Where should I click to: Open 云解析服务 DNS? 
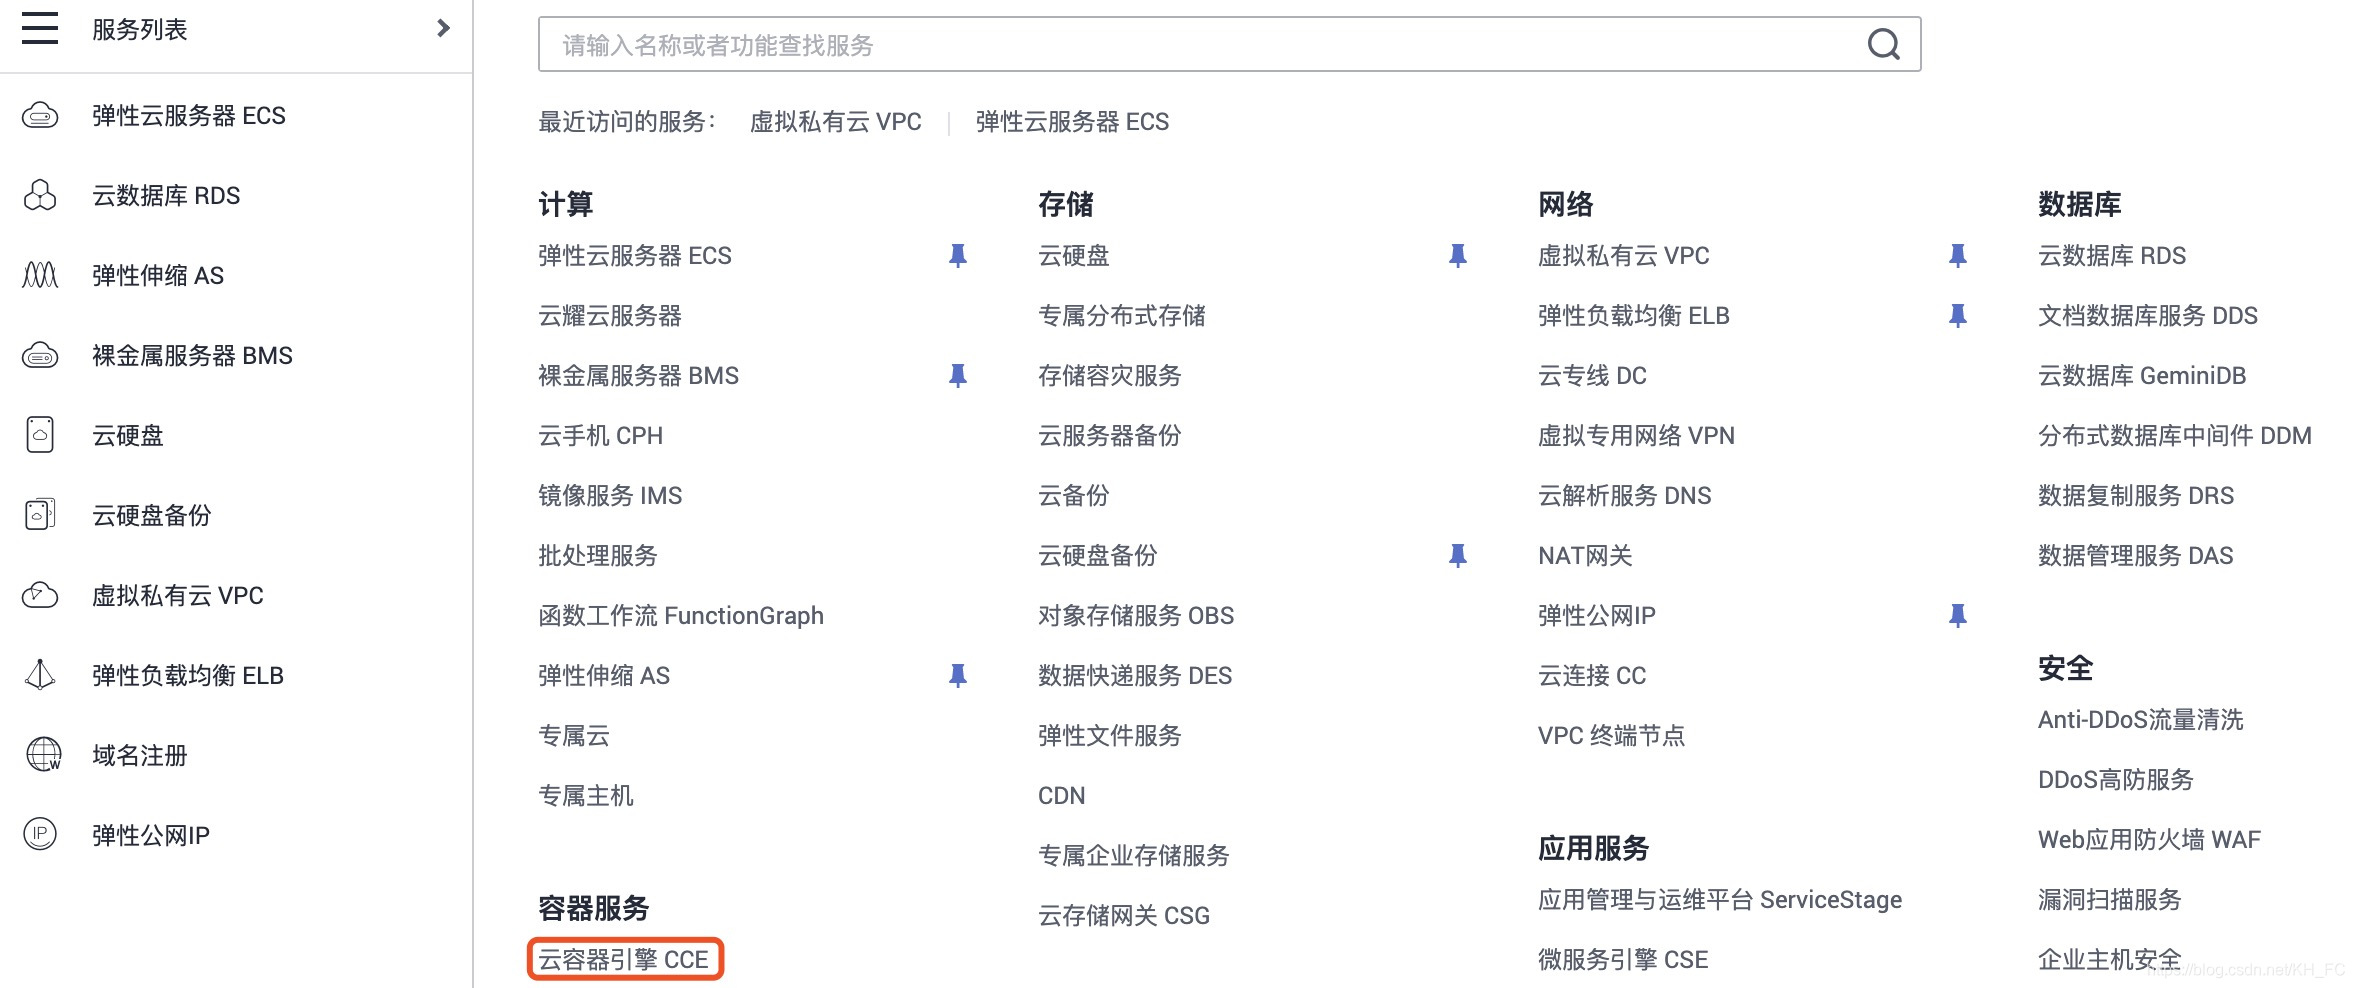[1625, 496]
